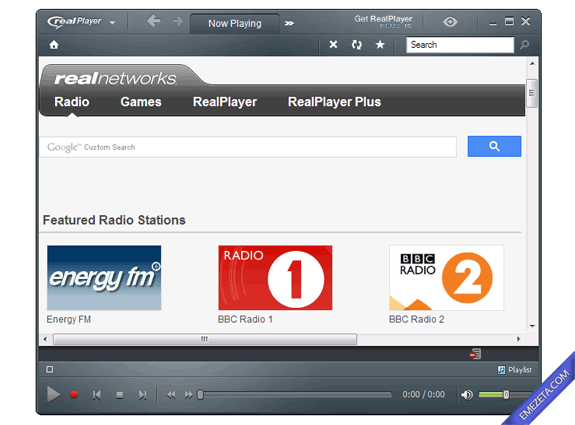Click the Get RealPlayer Plus link
The image size is (575, 425).
pos(383,22)
